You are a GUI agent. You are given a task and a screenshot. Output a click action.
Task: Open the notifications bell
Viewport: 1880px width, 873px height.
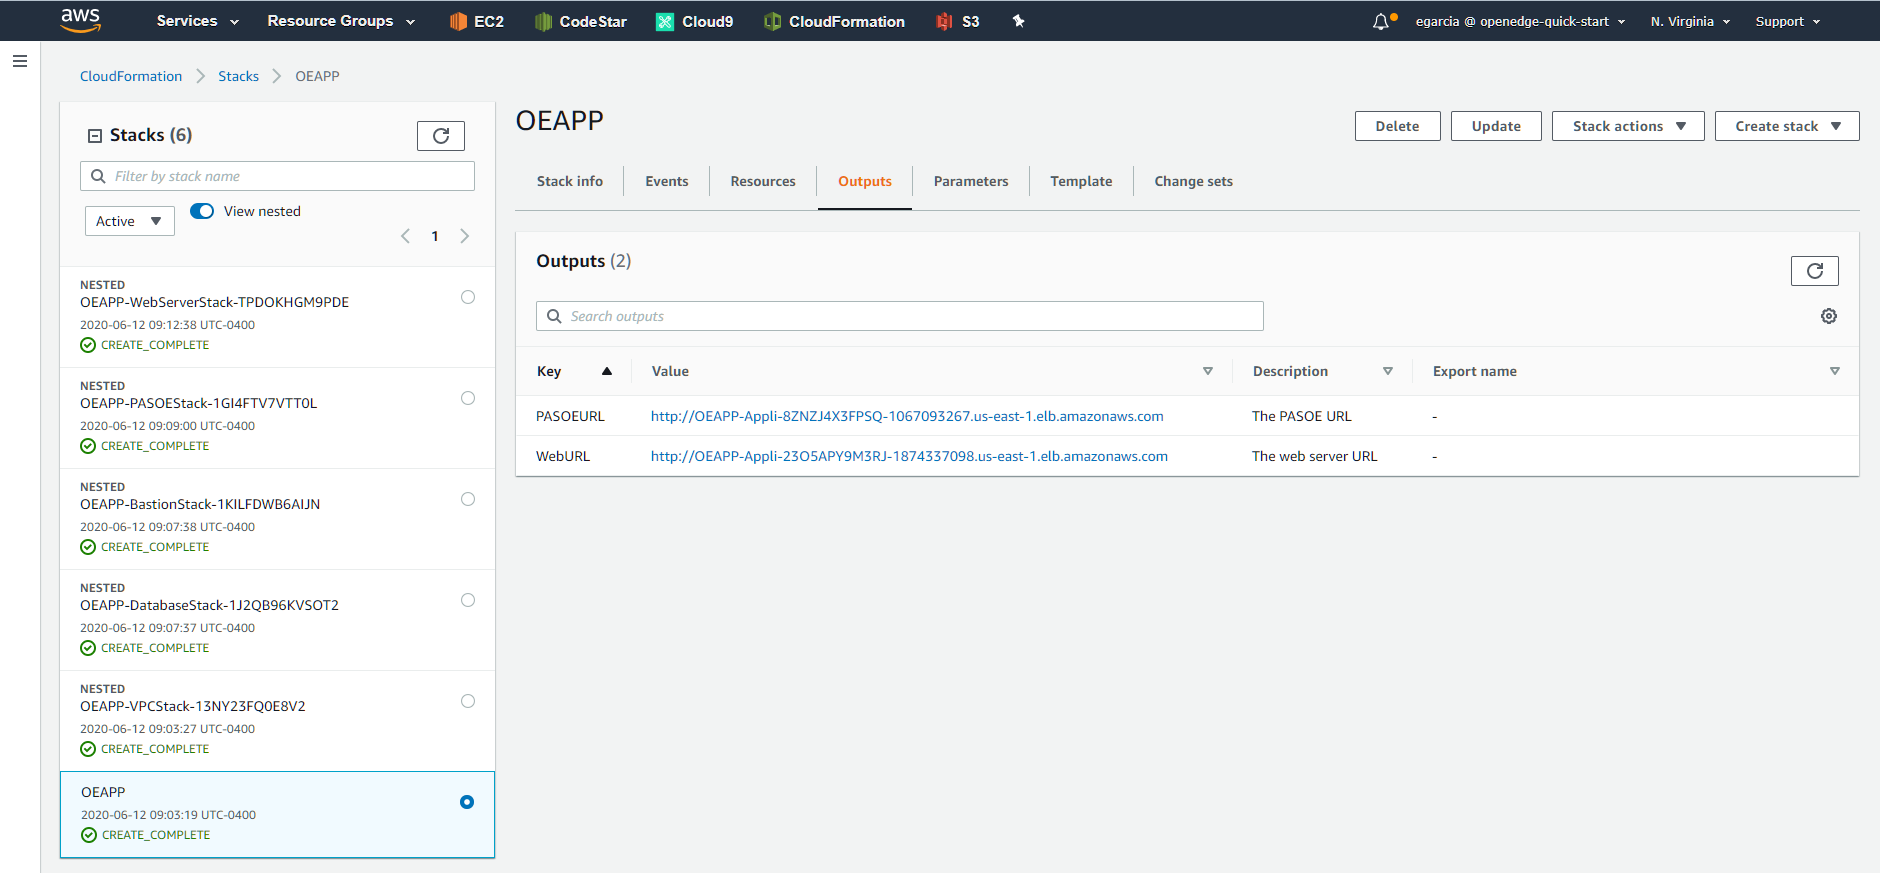pyautogui.click(x=1381, y=21)
